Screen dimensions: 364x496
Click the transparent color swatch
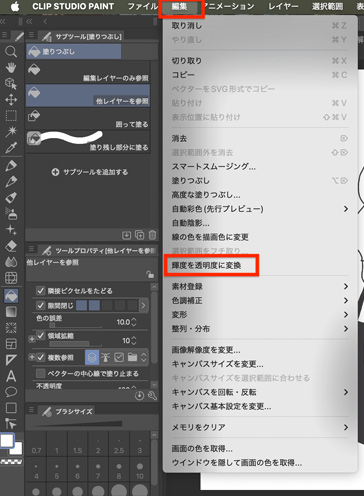[x=12, y=462]
